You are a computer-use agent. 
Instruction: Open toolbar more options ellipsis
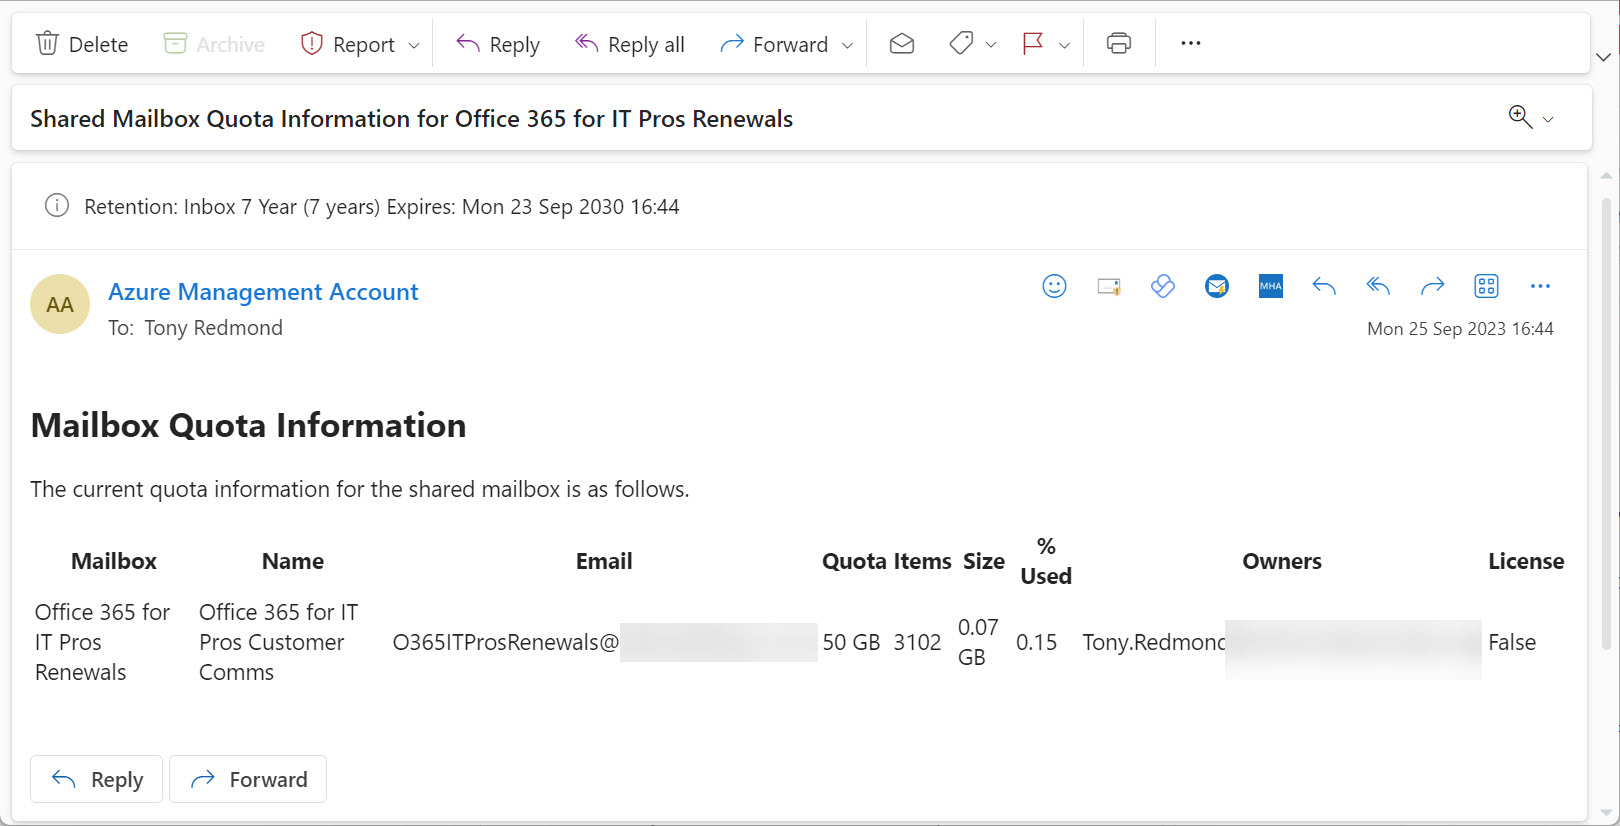point(1191,43)
